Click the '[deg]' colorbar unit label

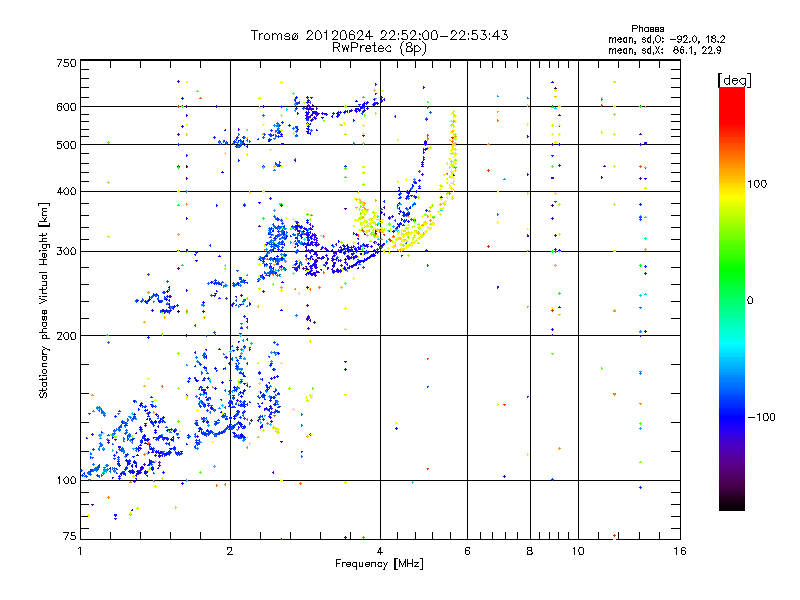tap(734, 80)
